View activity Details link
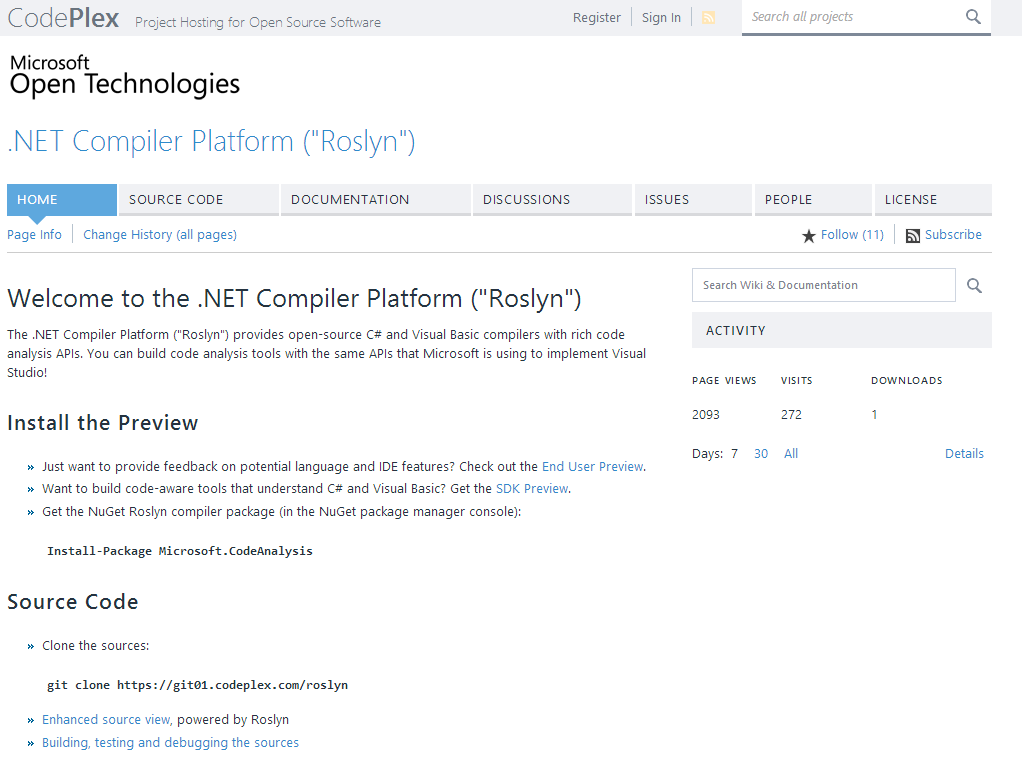Screen dimensions: 1022x767 [964, 453]
